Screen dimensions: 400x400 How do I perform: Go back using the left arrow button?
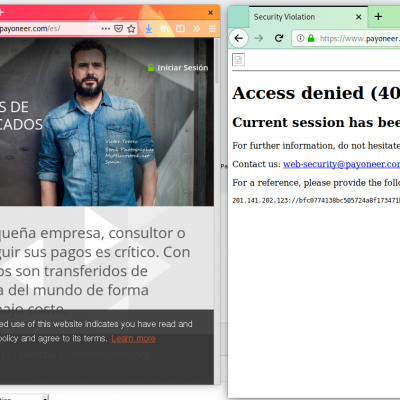coord(239,38)
